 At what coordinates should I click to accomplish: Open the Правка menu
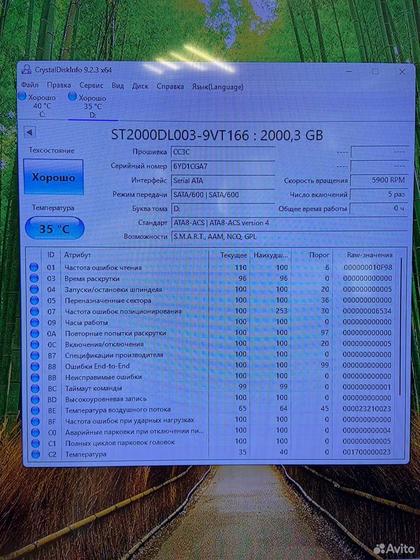tap(59, 85)
